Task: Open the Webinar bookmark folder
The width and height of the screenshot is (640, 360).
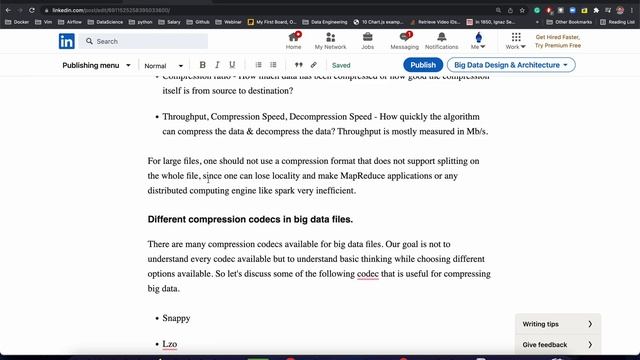Action: (x=229, y=22)
